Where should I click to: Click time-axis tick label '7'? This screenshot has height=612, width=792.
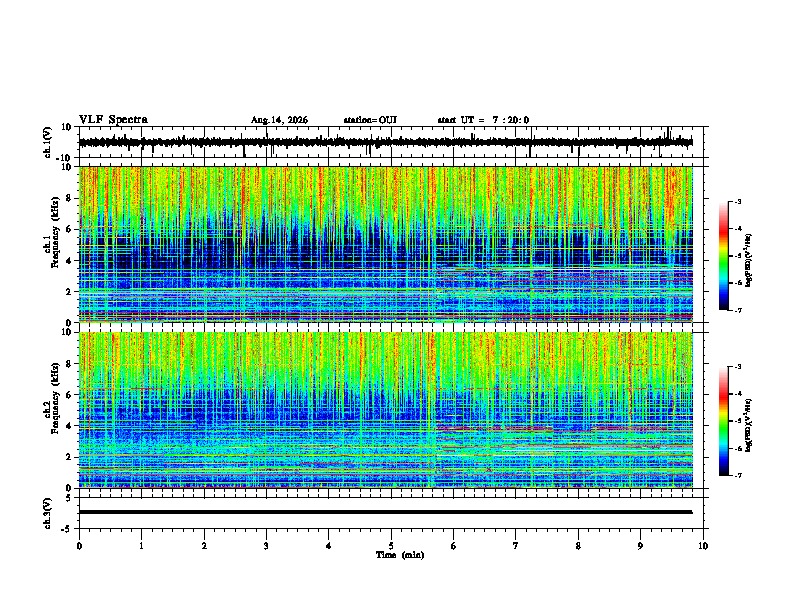click(516, 546)
